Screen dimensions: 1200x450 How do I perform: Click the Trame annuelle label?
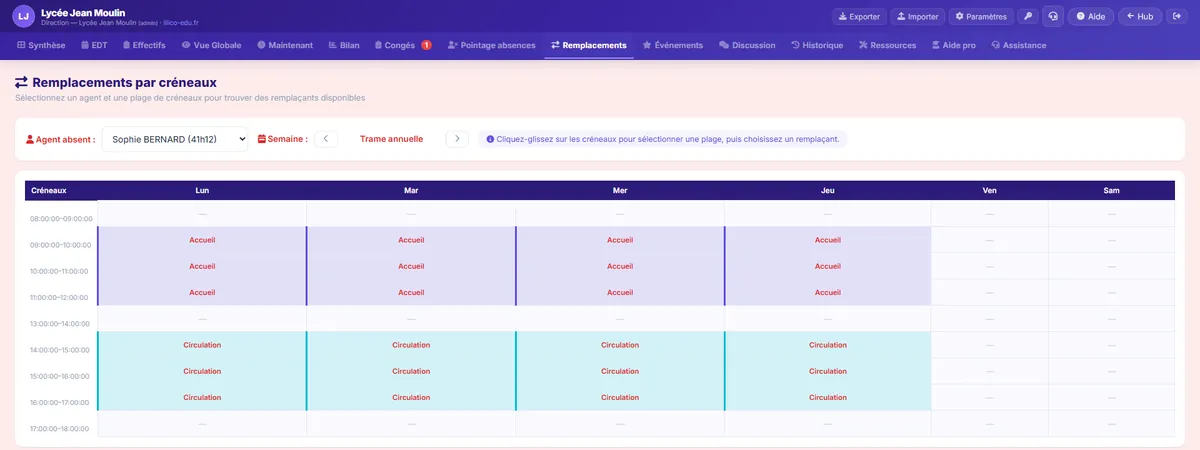tap(391, 139)
